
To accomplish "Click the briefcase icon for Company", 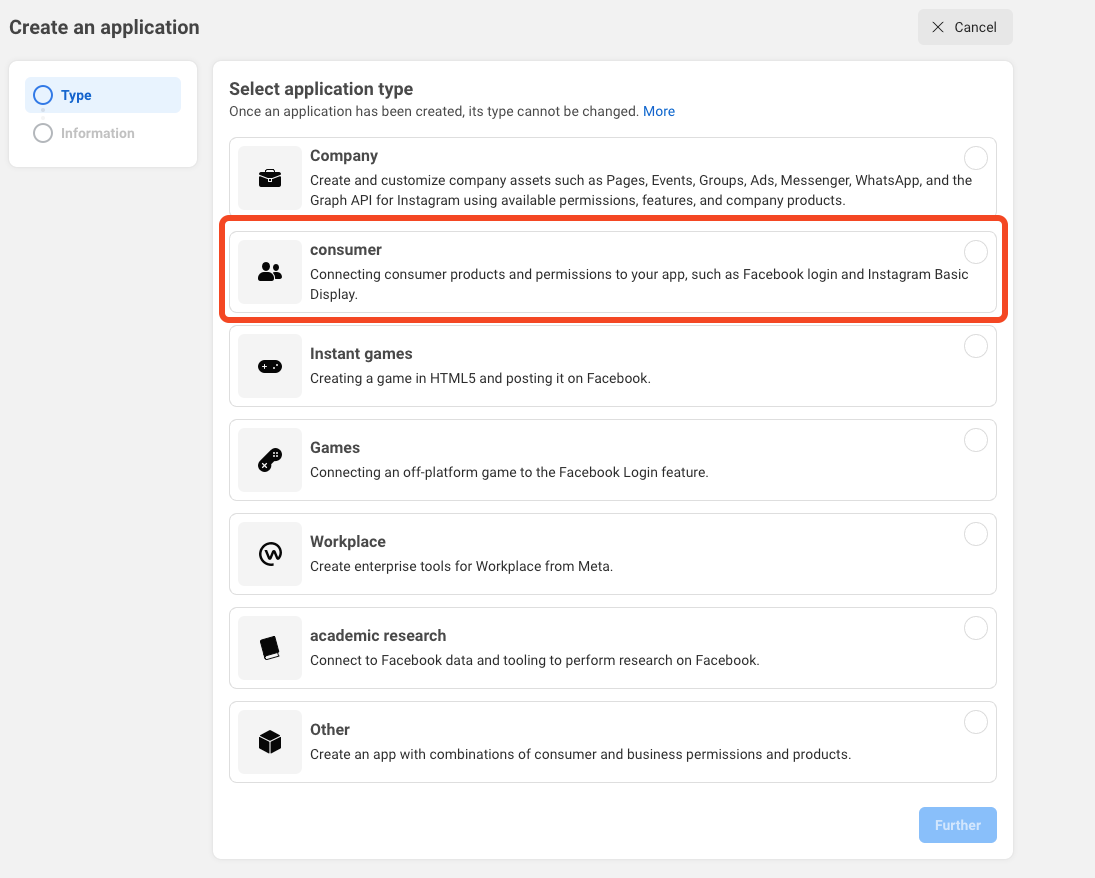I will [x=270, y=178].
